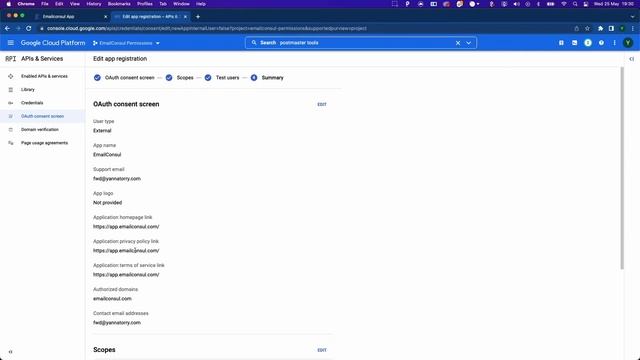
Task: Toggle the right info panel chevron
Action: (631, 59)
